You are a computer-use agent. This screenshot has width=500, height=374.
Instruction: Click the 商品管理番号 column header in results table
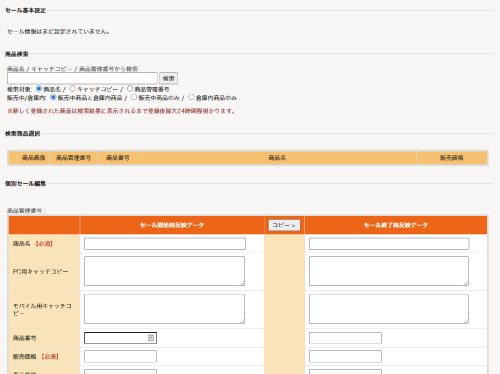click(73, 158)
